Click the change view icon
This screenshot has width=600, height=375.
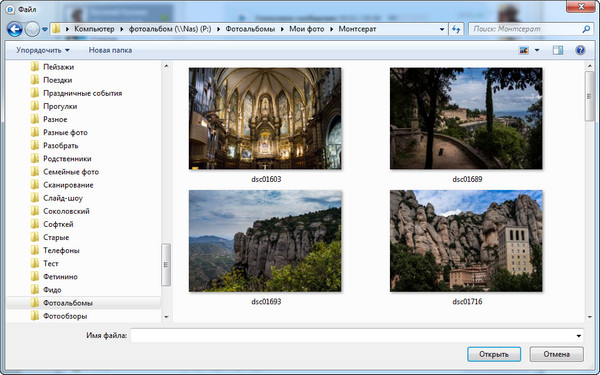tap(523, 50)
